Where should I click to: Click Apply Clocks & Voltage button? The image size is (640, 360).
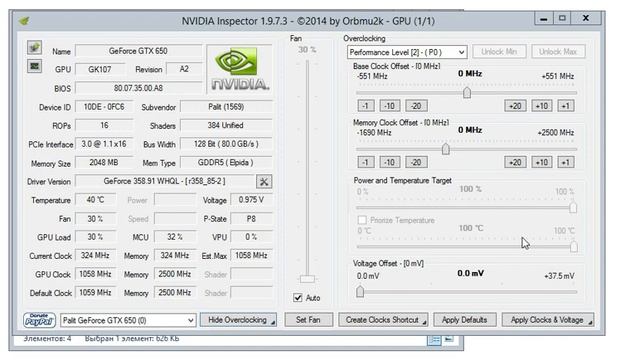[548, 320]
